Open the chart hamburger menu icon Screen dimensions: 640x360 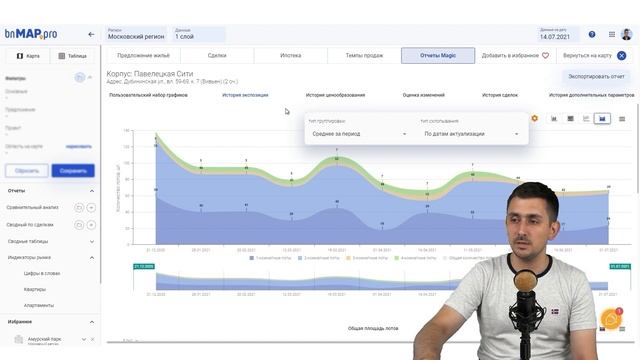pyautogui.click(x=622, y=119)
